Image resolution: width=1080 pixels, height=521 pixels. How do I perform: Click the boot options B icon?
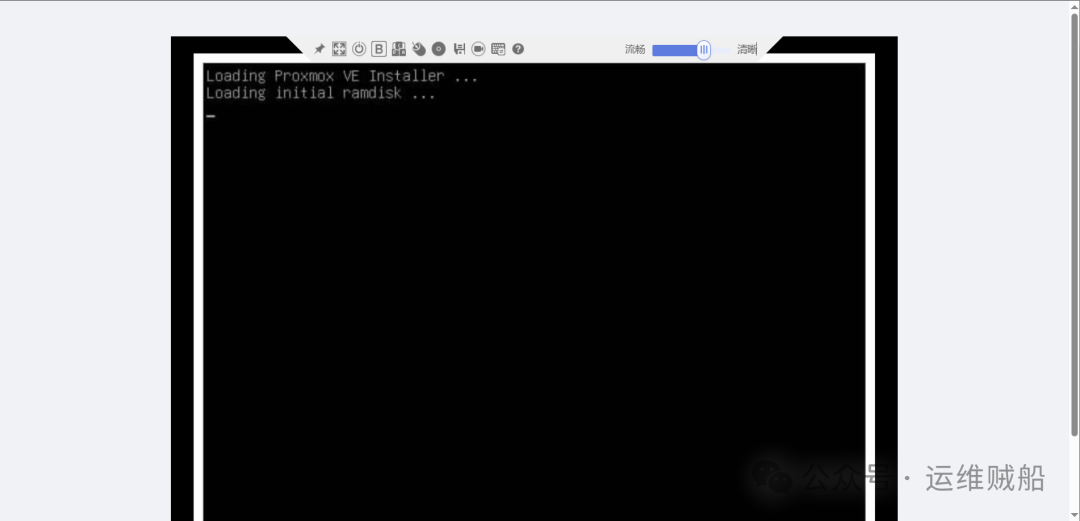coord(379,49)
